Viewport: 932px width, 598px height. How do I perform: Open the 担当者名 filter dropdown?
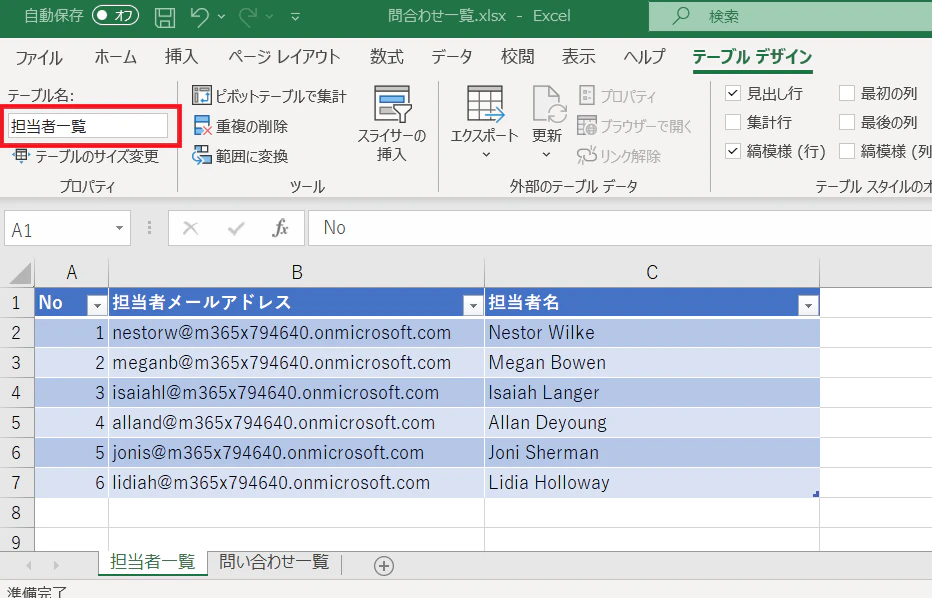(x=808, y=306)
